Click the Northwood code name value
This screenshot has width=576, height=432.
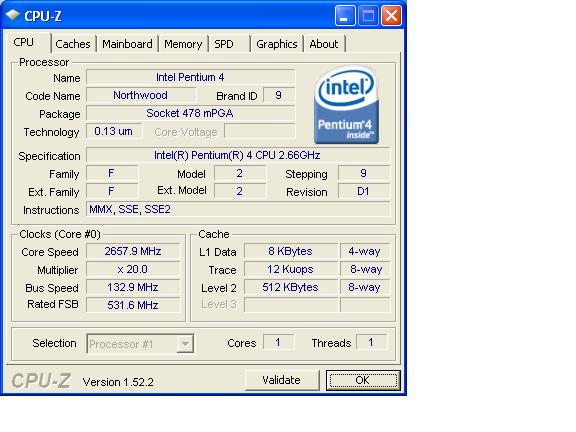coord(141,95)
